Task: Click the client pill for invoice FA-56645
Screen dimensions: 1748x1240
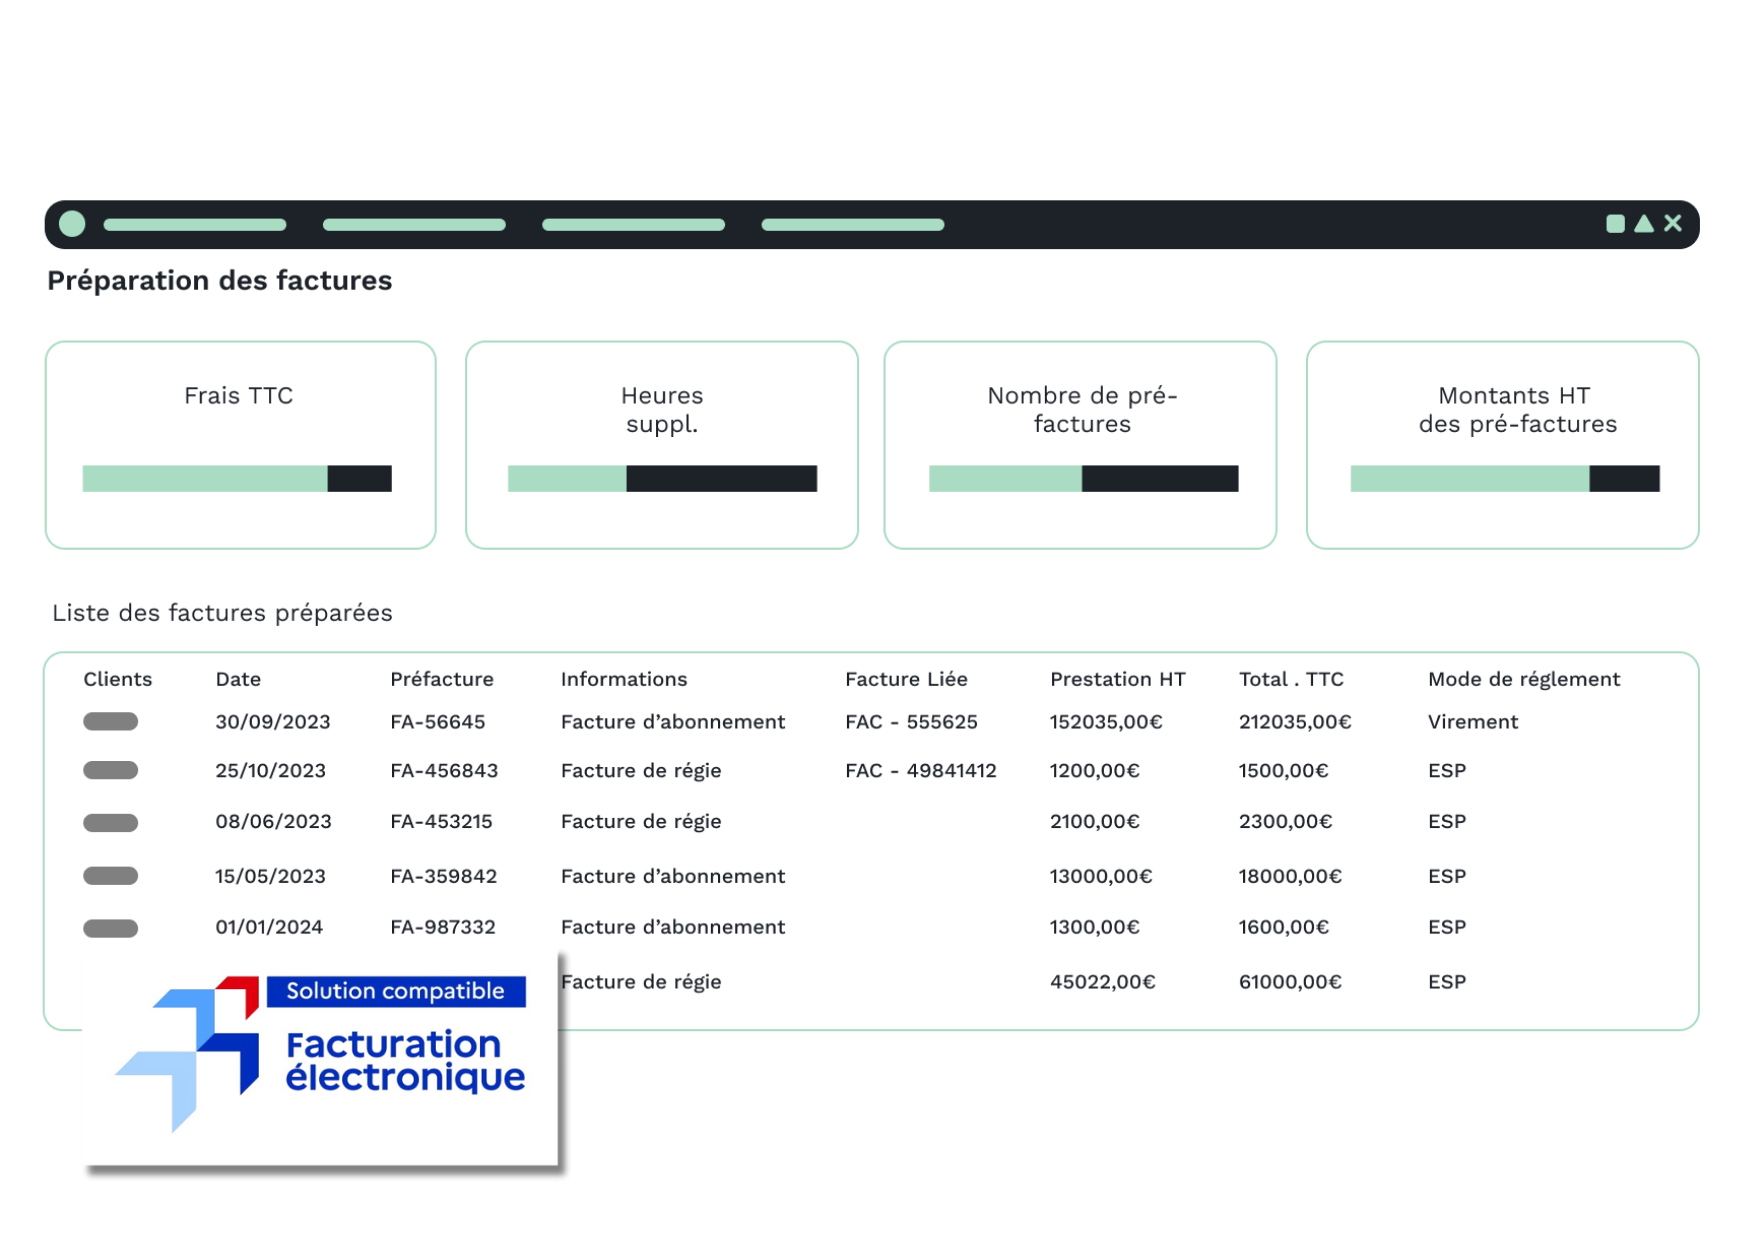Action: click(x=111, y=722)
